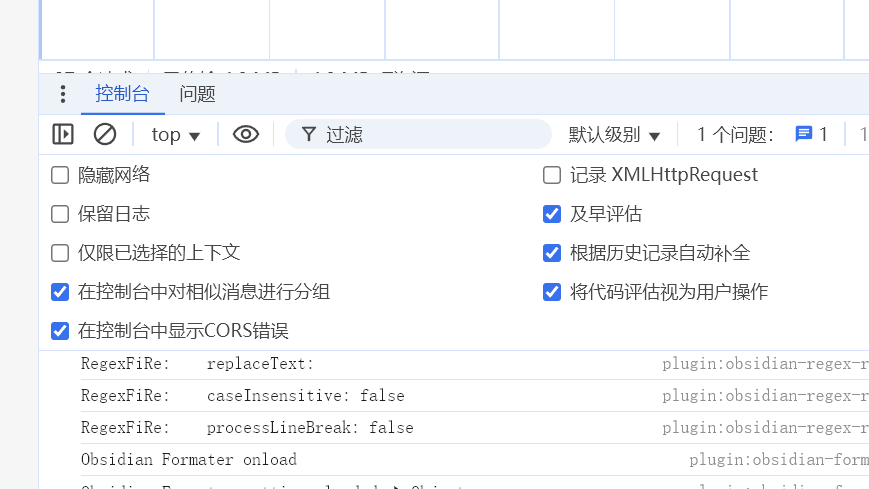Screen dimensions: 869x489
Task: Enable the 保留日志 checkbox
Action: (60, 214)
